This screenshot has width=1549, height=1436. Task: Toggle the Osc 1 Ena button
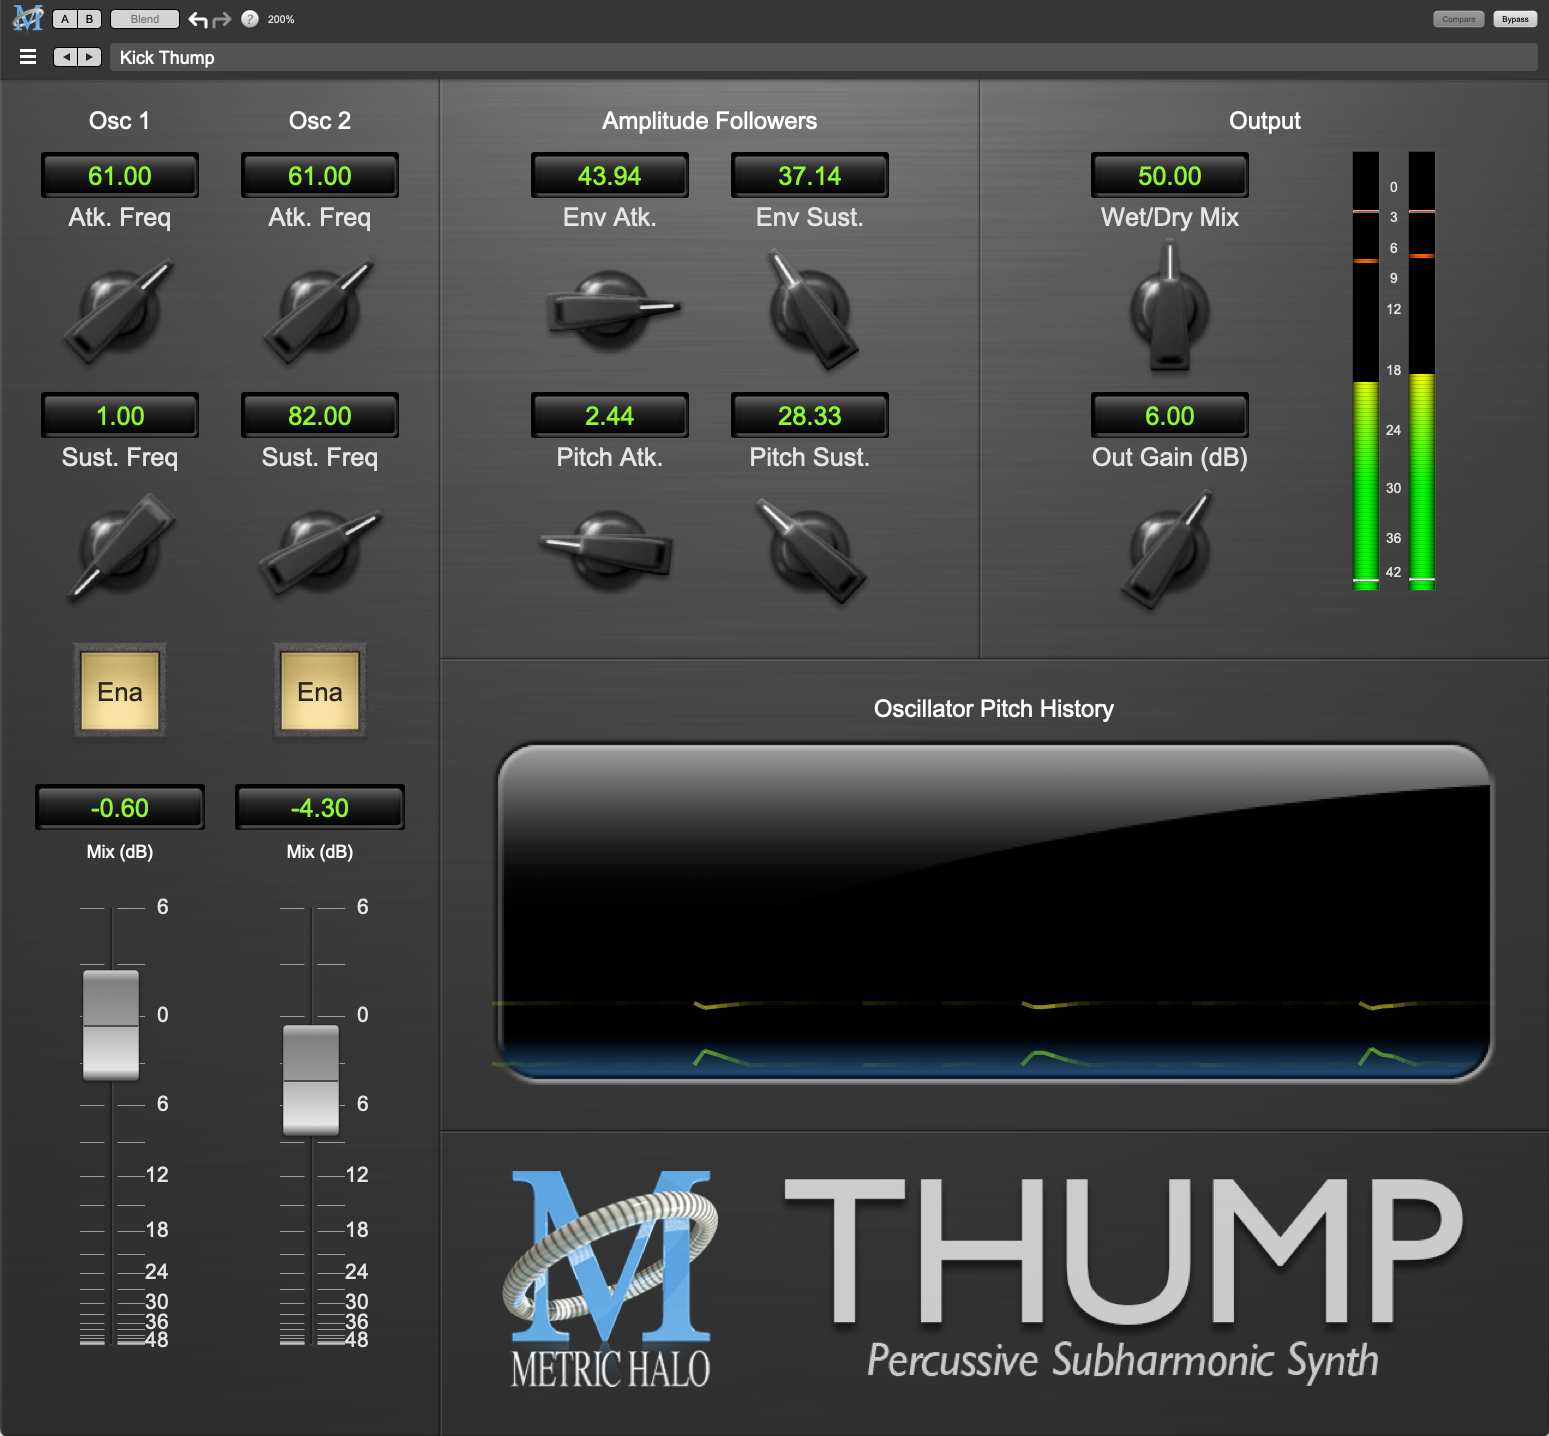click(x=120, y=692)
